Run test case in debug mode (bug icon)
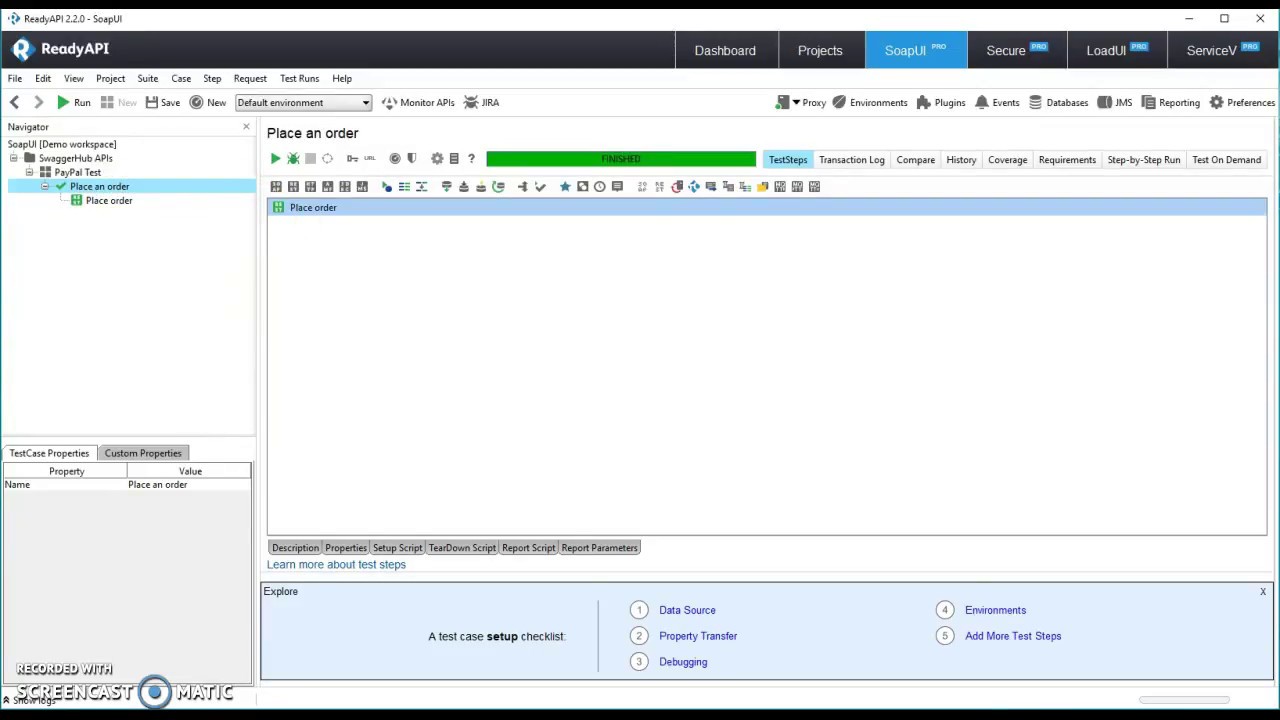Viewport: 1280px width, 720px height. tap(293, 159)
